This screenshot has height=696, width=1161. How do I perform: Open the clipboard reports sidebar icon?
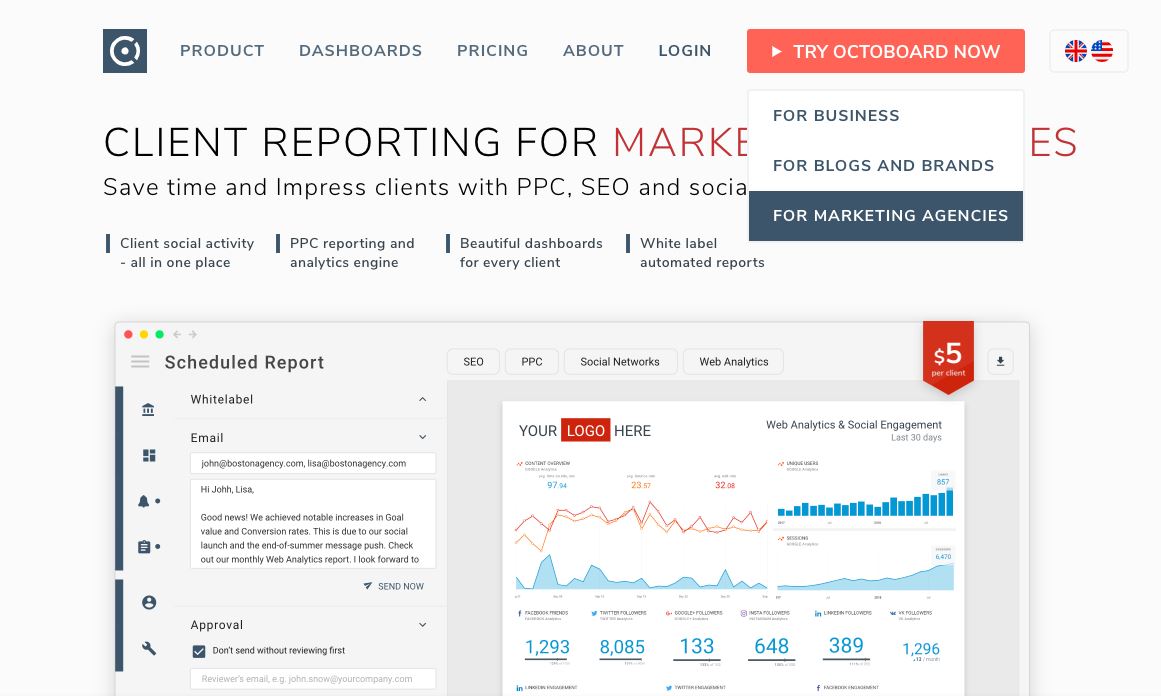pos(144,546)
